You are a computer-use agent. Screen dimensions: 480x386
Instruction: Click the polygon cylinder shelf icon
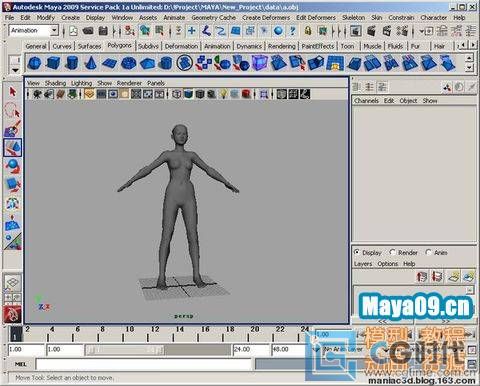(72, 63)
